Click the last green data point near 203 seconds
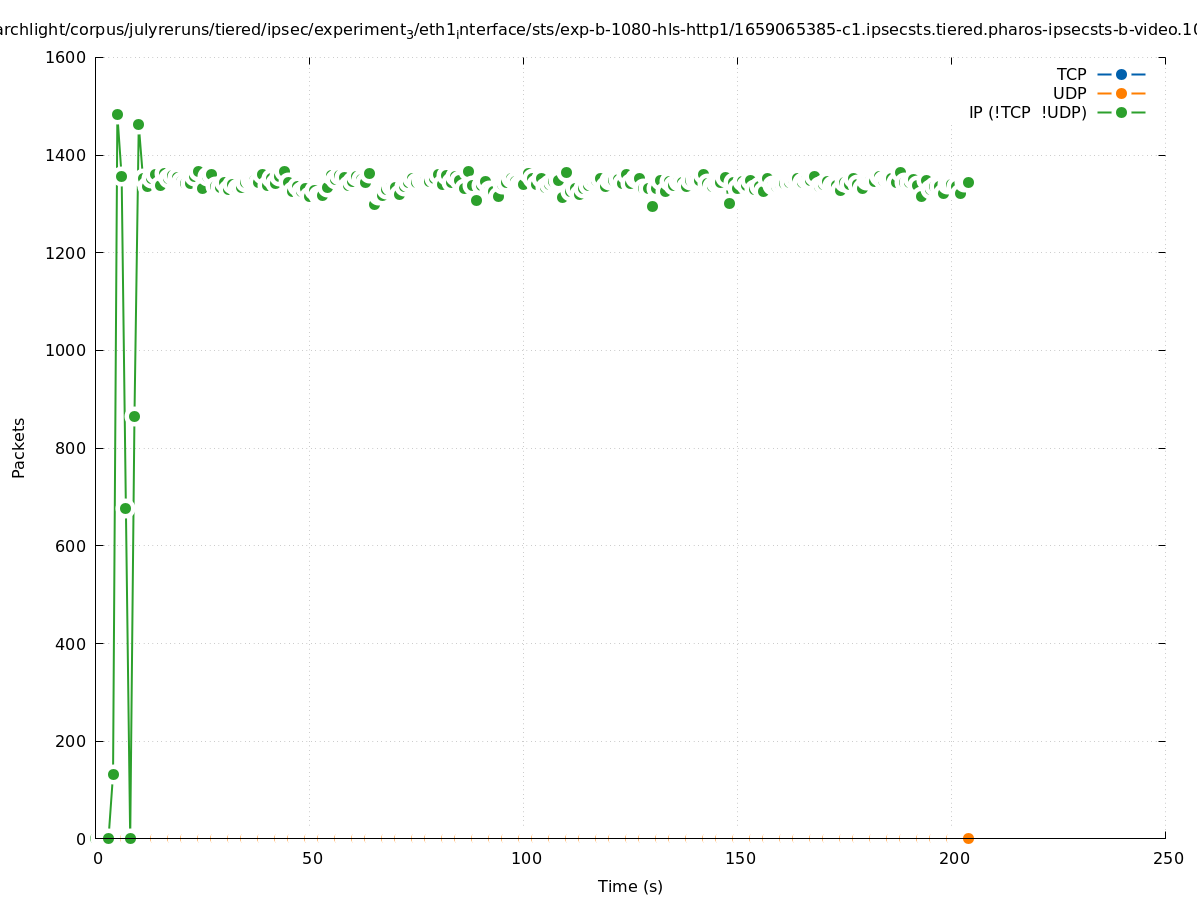1197x900 pixels. click(x=968, y=182)
